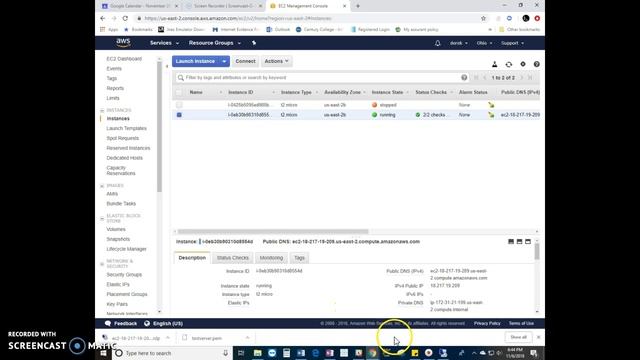Click the details pane vertical scrollbar
Image resolution: width=640 pixels, height=360 pixels.
coord(537,252)
